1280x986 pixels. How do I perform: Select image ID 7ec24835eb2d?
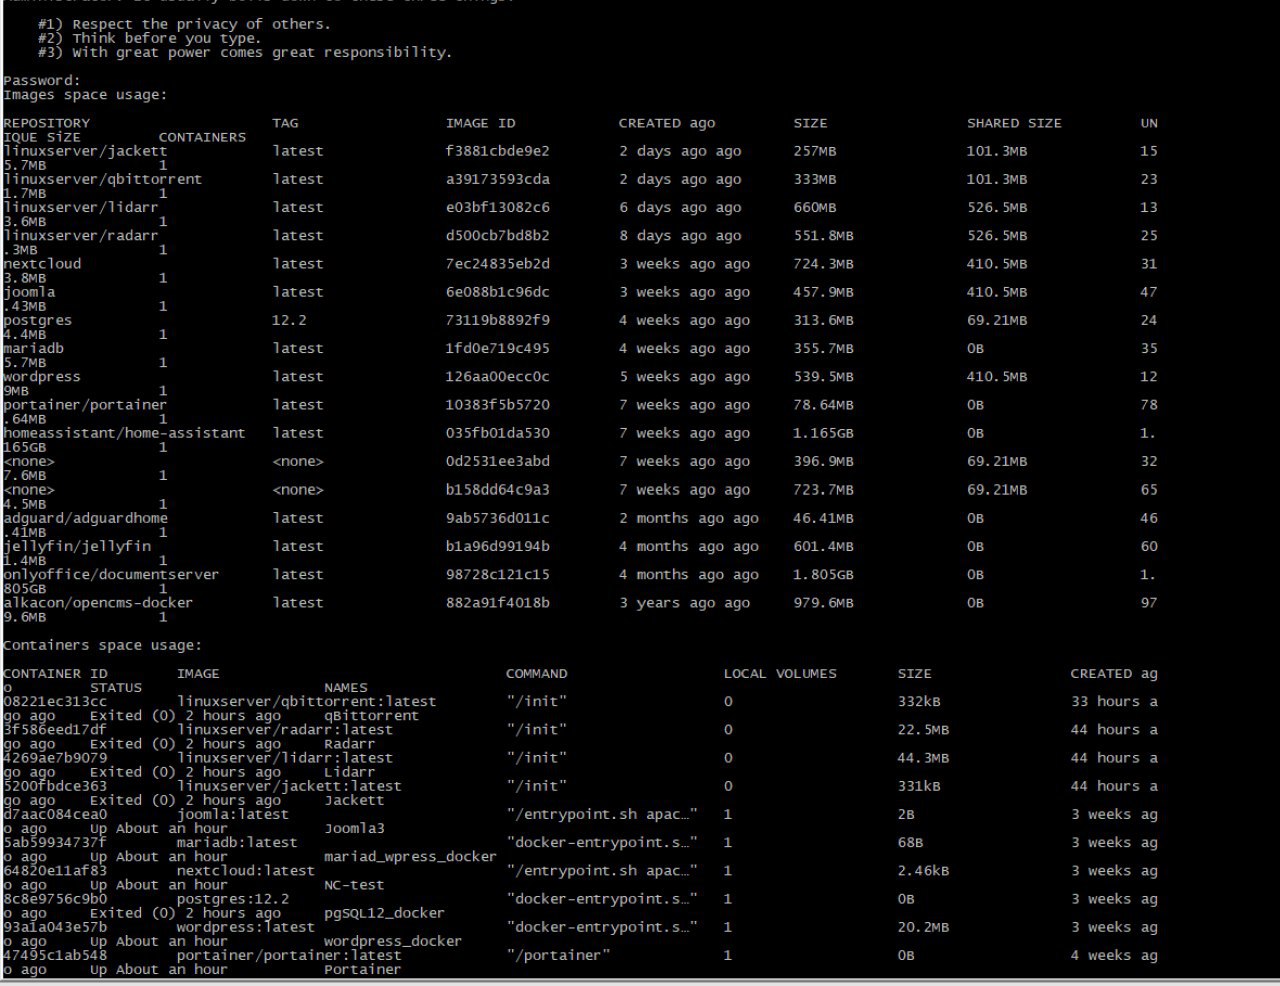pos(498,264)
